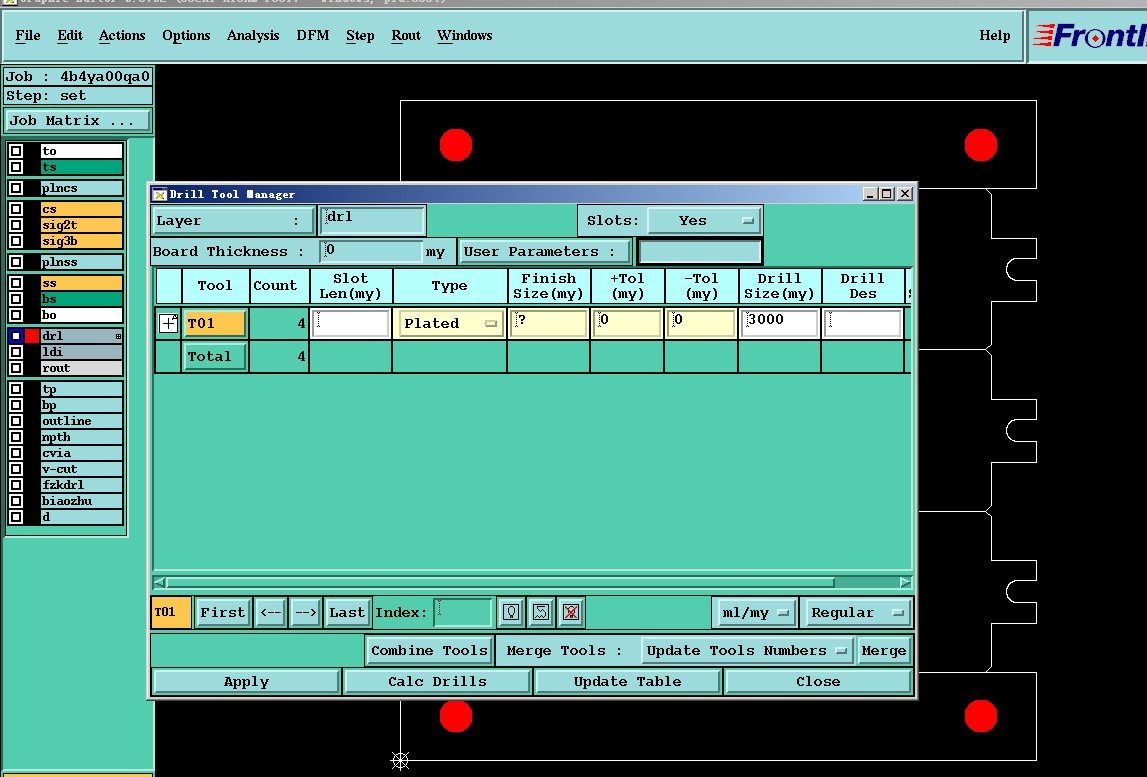Click the Board Thickness input field

(372, 251)
